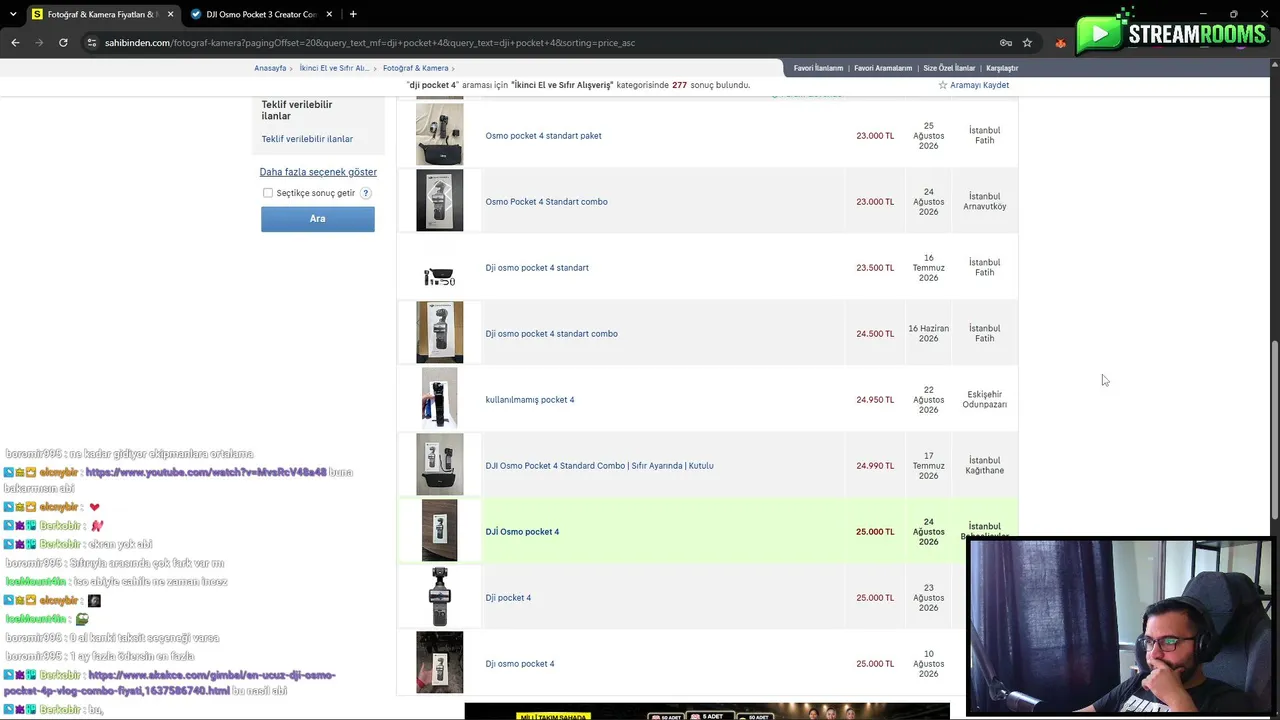Open the saved passwords key icon
This screenshot has width=1280, height=720.
pos(1006,43)
